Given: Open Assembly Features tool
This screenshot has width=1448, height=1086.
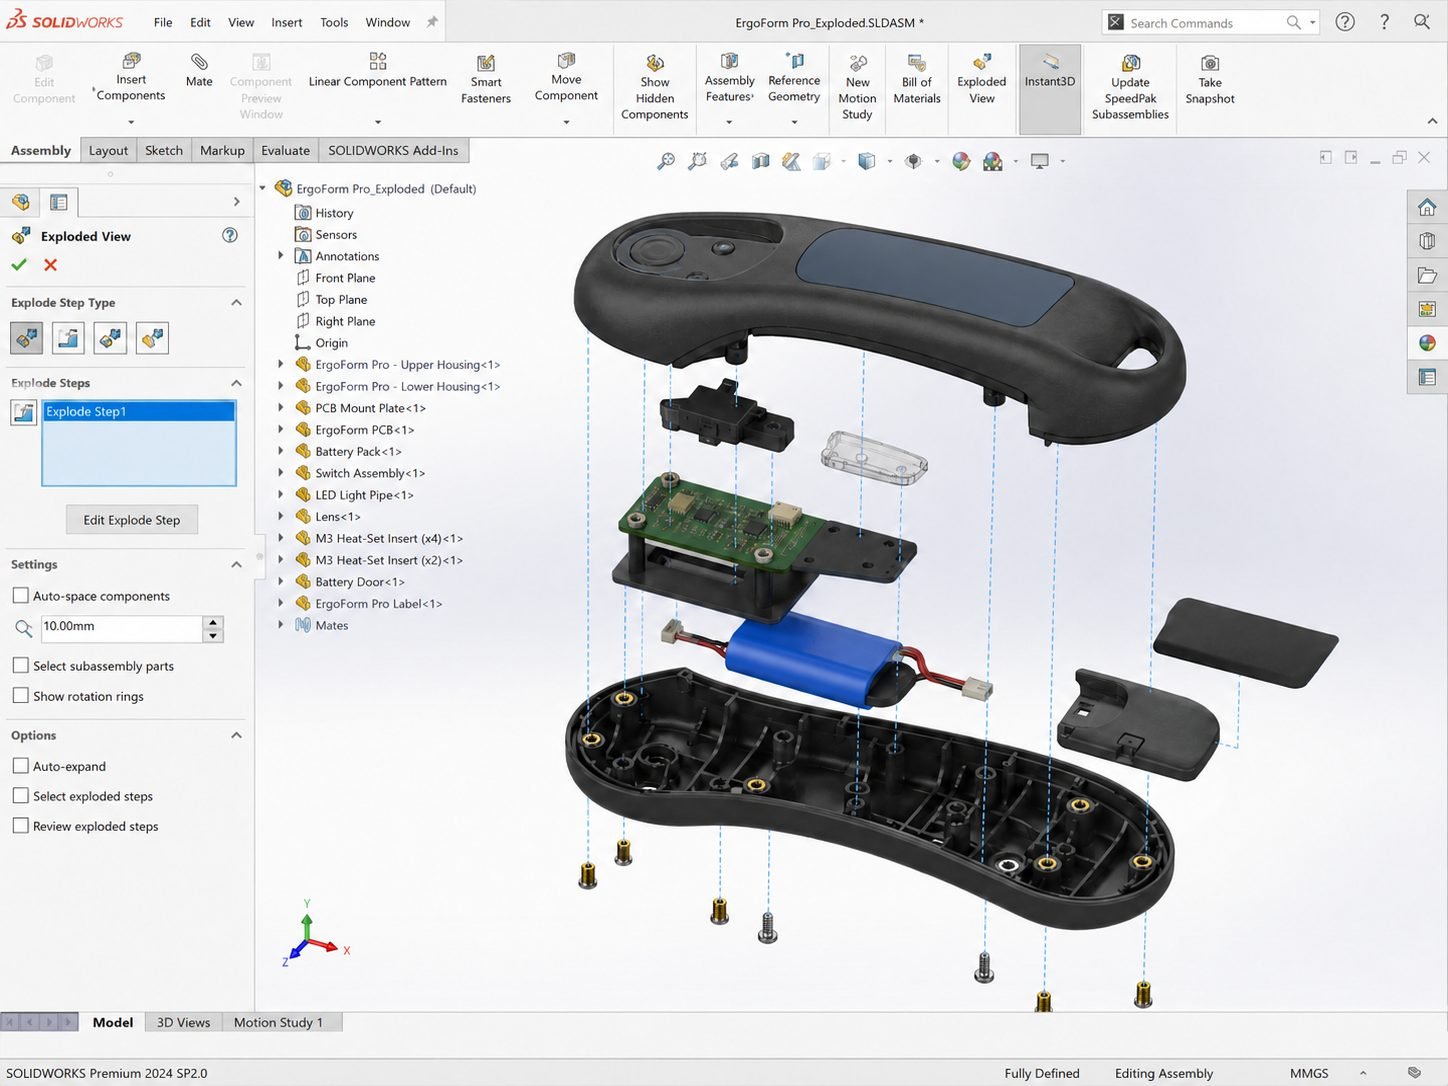Looking at the screenshot, I should point(729,78).
